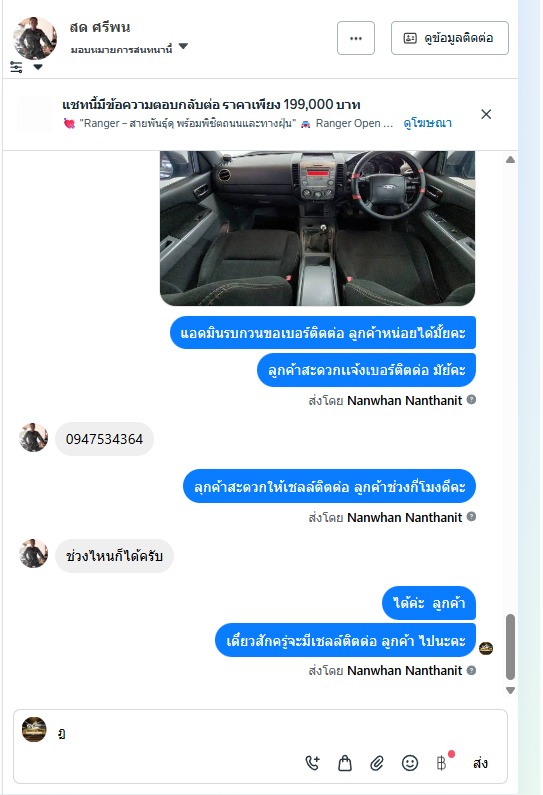
Task: Expand the small arrow beside filter icon
Action: click(x=38, y=67)
